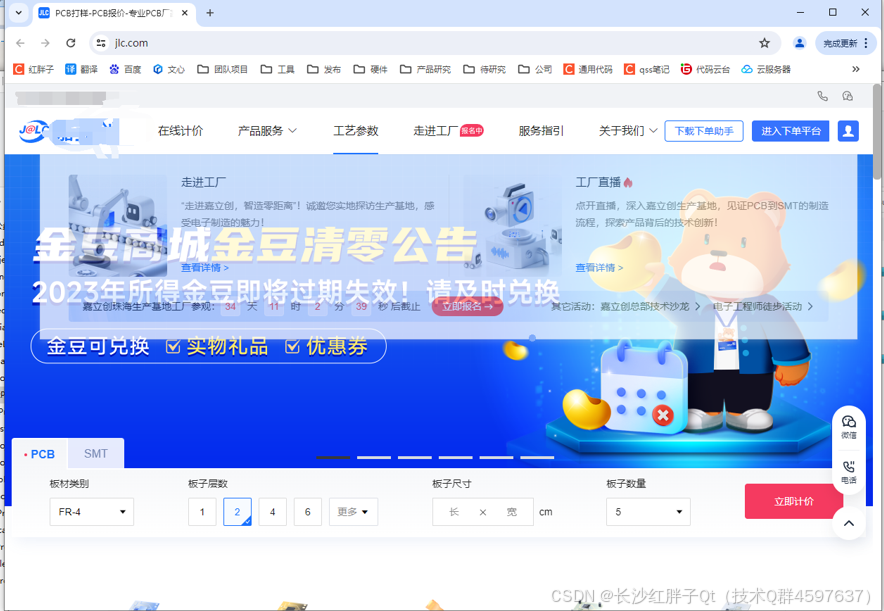Open 走进工厂 in the navigation
This screenshot has height=611, width=884.
coord(435,131)
